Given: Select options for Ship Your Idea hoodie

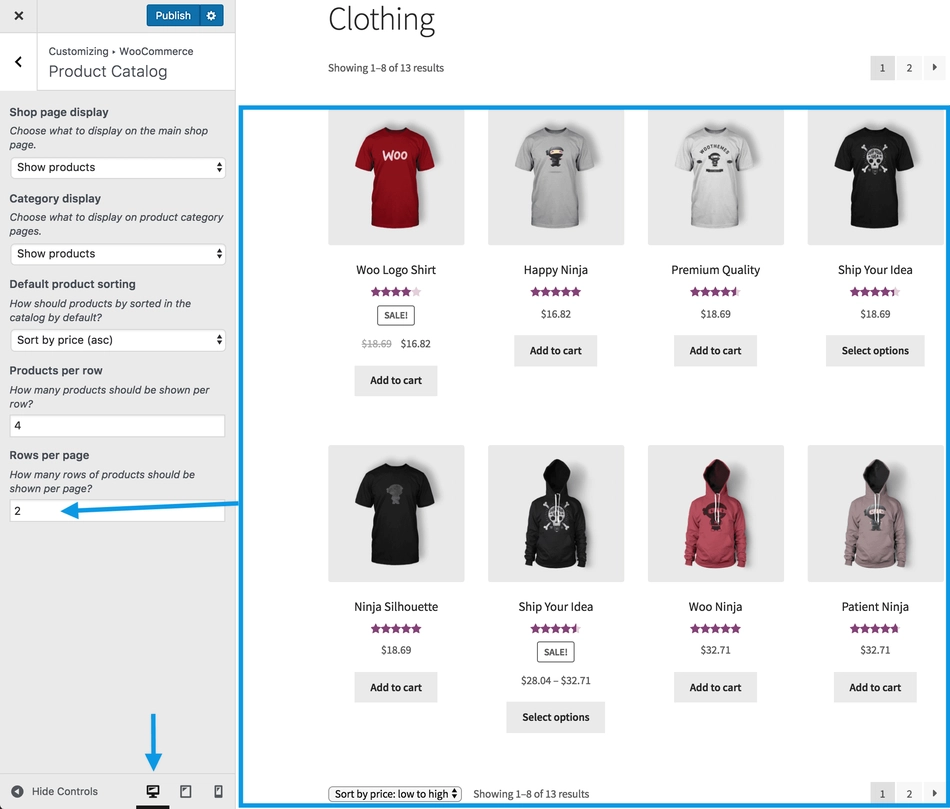Looking at the screenshot, I should click(556, 717).
